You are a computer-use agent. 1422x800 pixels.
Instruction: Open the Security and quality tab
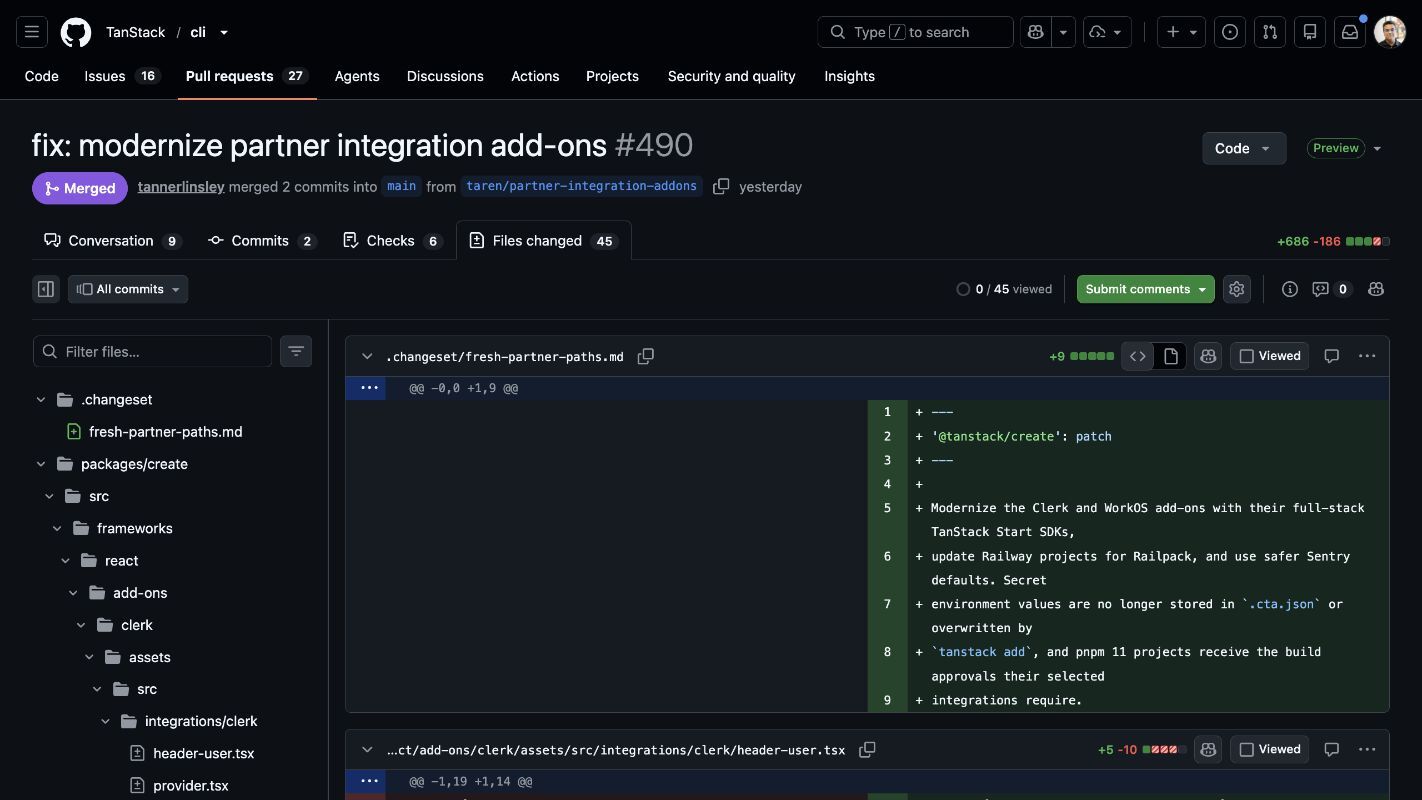pos(731,76)
